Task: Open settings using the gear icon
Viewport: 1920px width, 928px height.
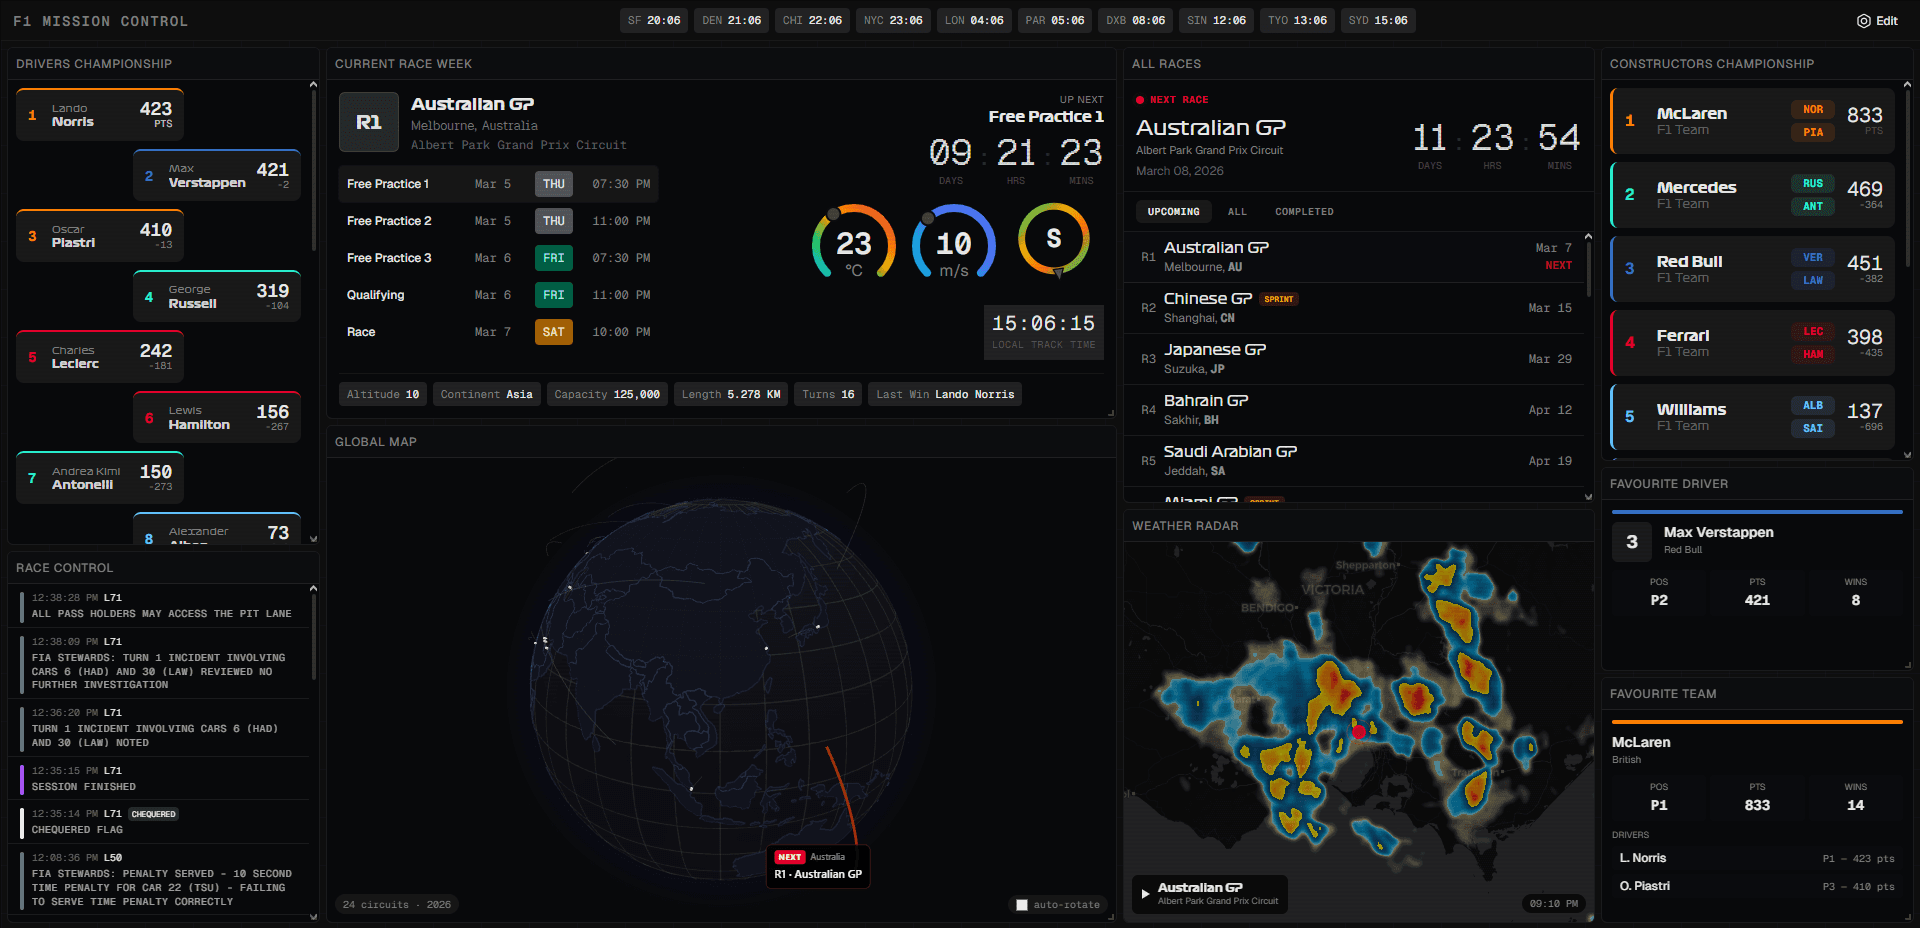Action: pyautogui.click(x=1862, y=20)
